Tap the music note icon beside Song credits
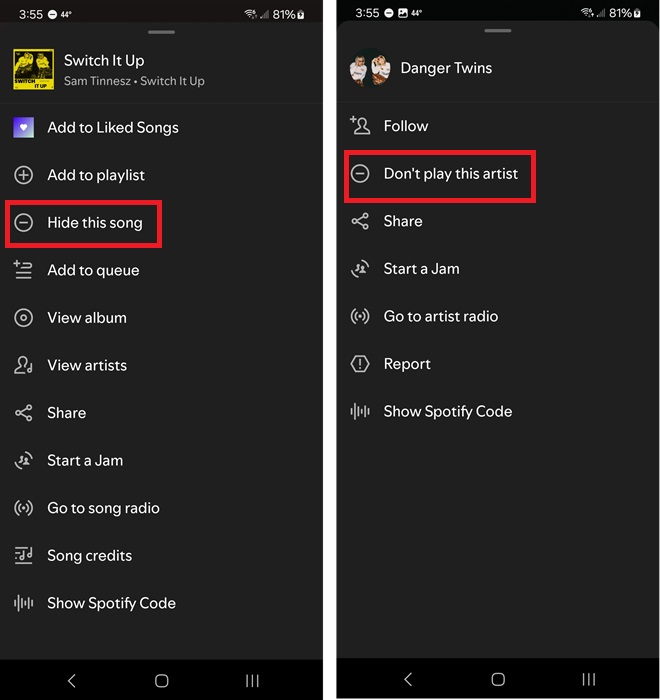The image size is (660, 700). click(23, 555)
